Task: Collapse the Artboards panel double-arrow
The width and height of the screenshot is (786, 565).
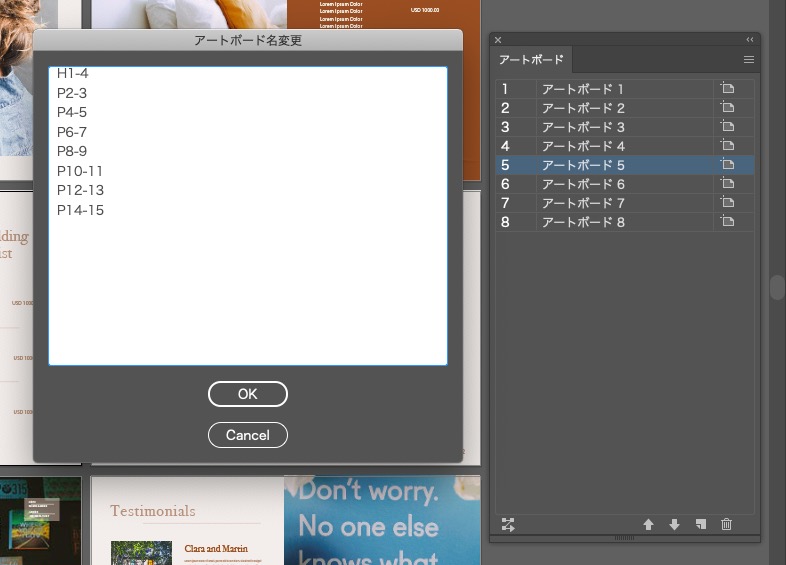Action: click(749, 40)
